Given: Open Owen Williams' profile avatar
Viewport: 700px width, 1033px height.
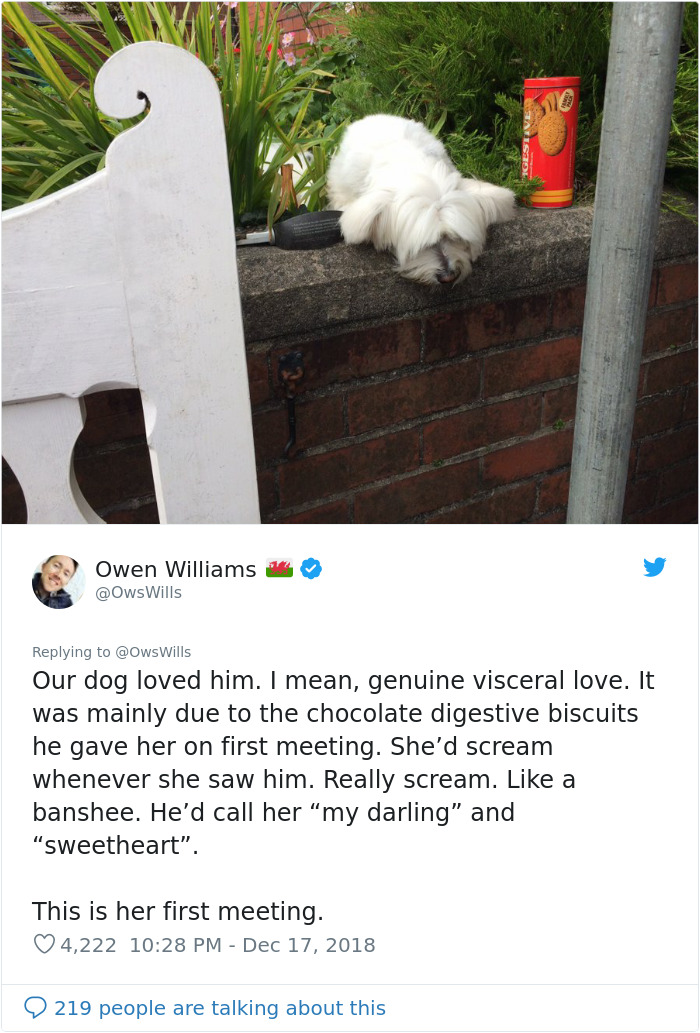Looking at the screenshot, I should point(59,582).
